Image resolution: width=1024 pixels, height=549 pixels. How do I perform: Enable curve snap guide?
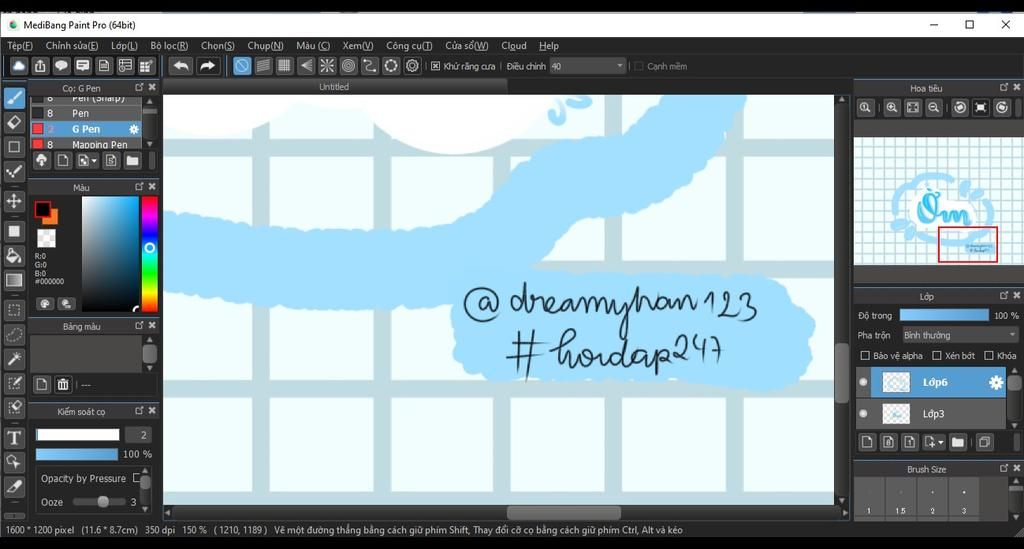click(x=369, y=66)
